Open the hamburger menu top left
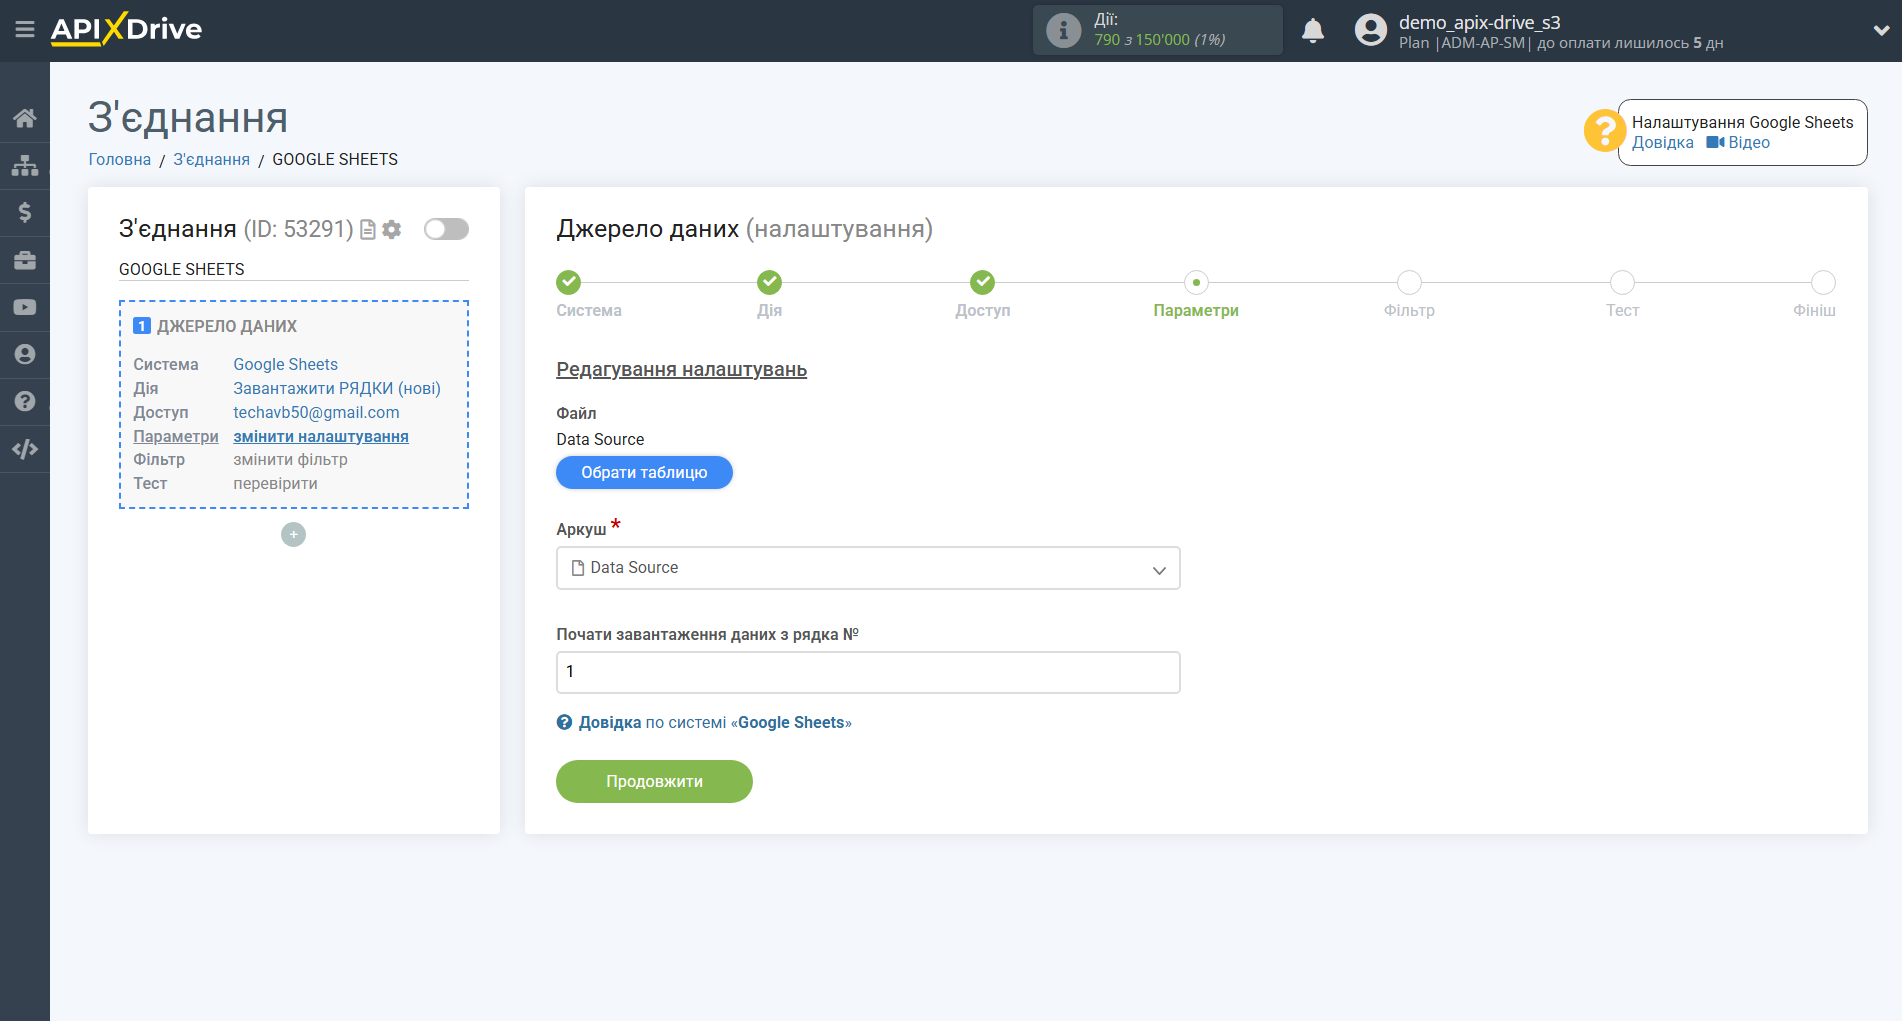The height and width of the screenshot is (1021, 1902). [25, 30]
